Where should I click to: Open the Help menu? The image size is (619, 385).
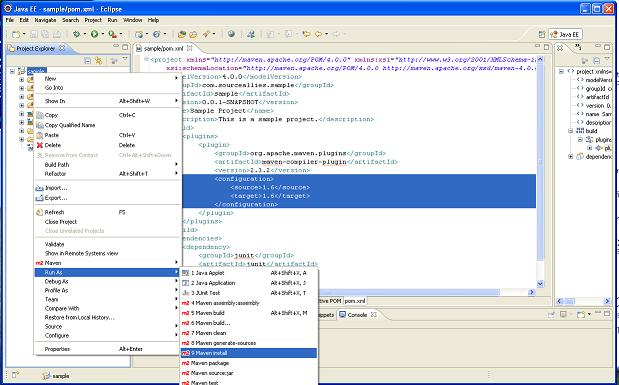pyautogui.click(x=153, y=20)
